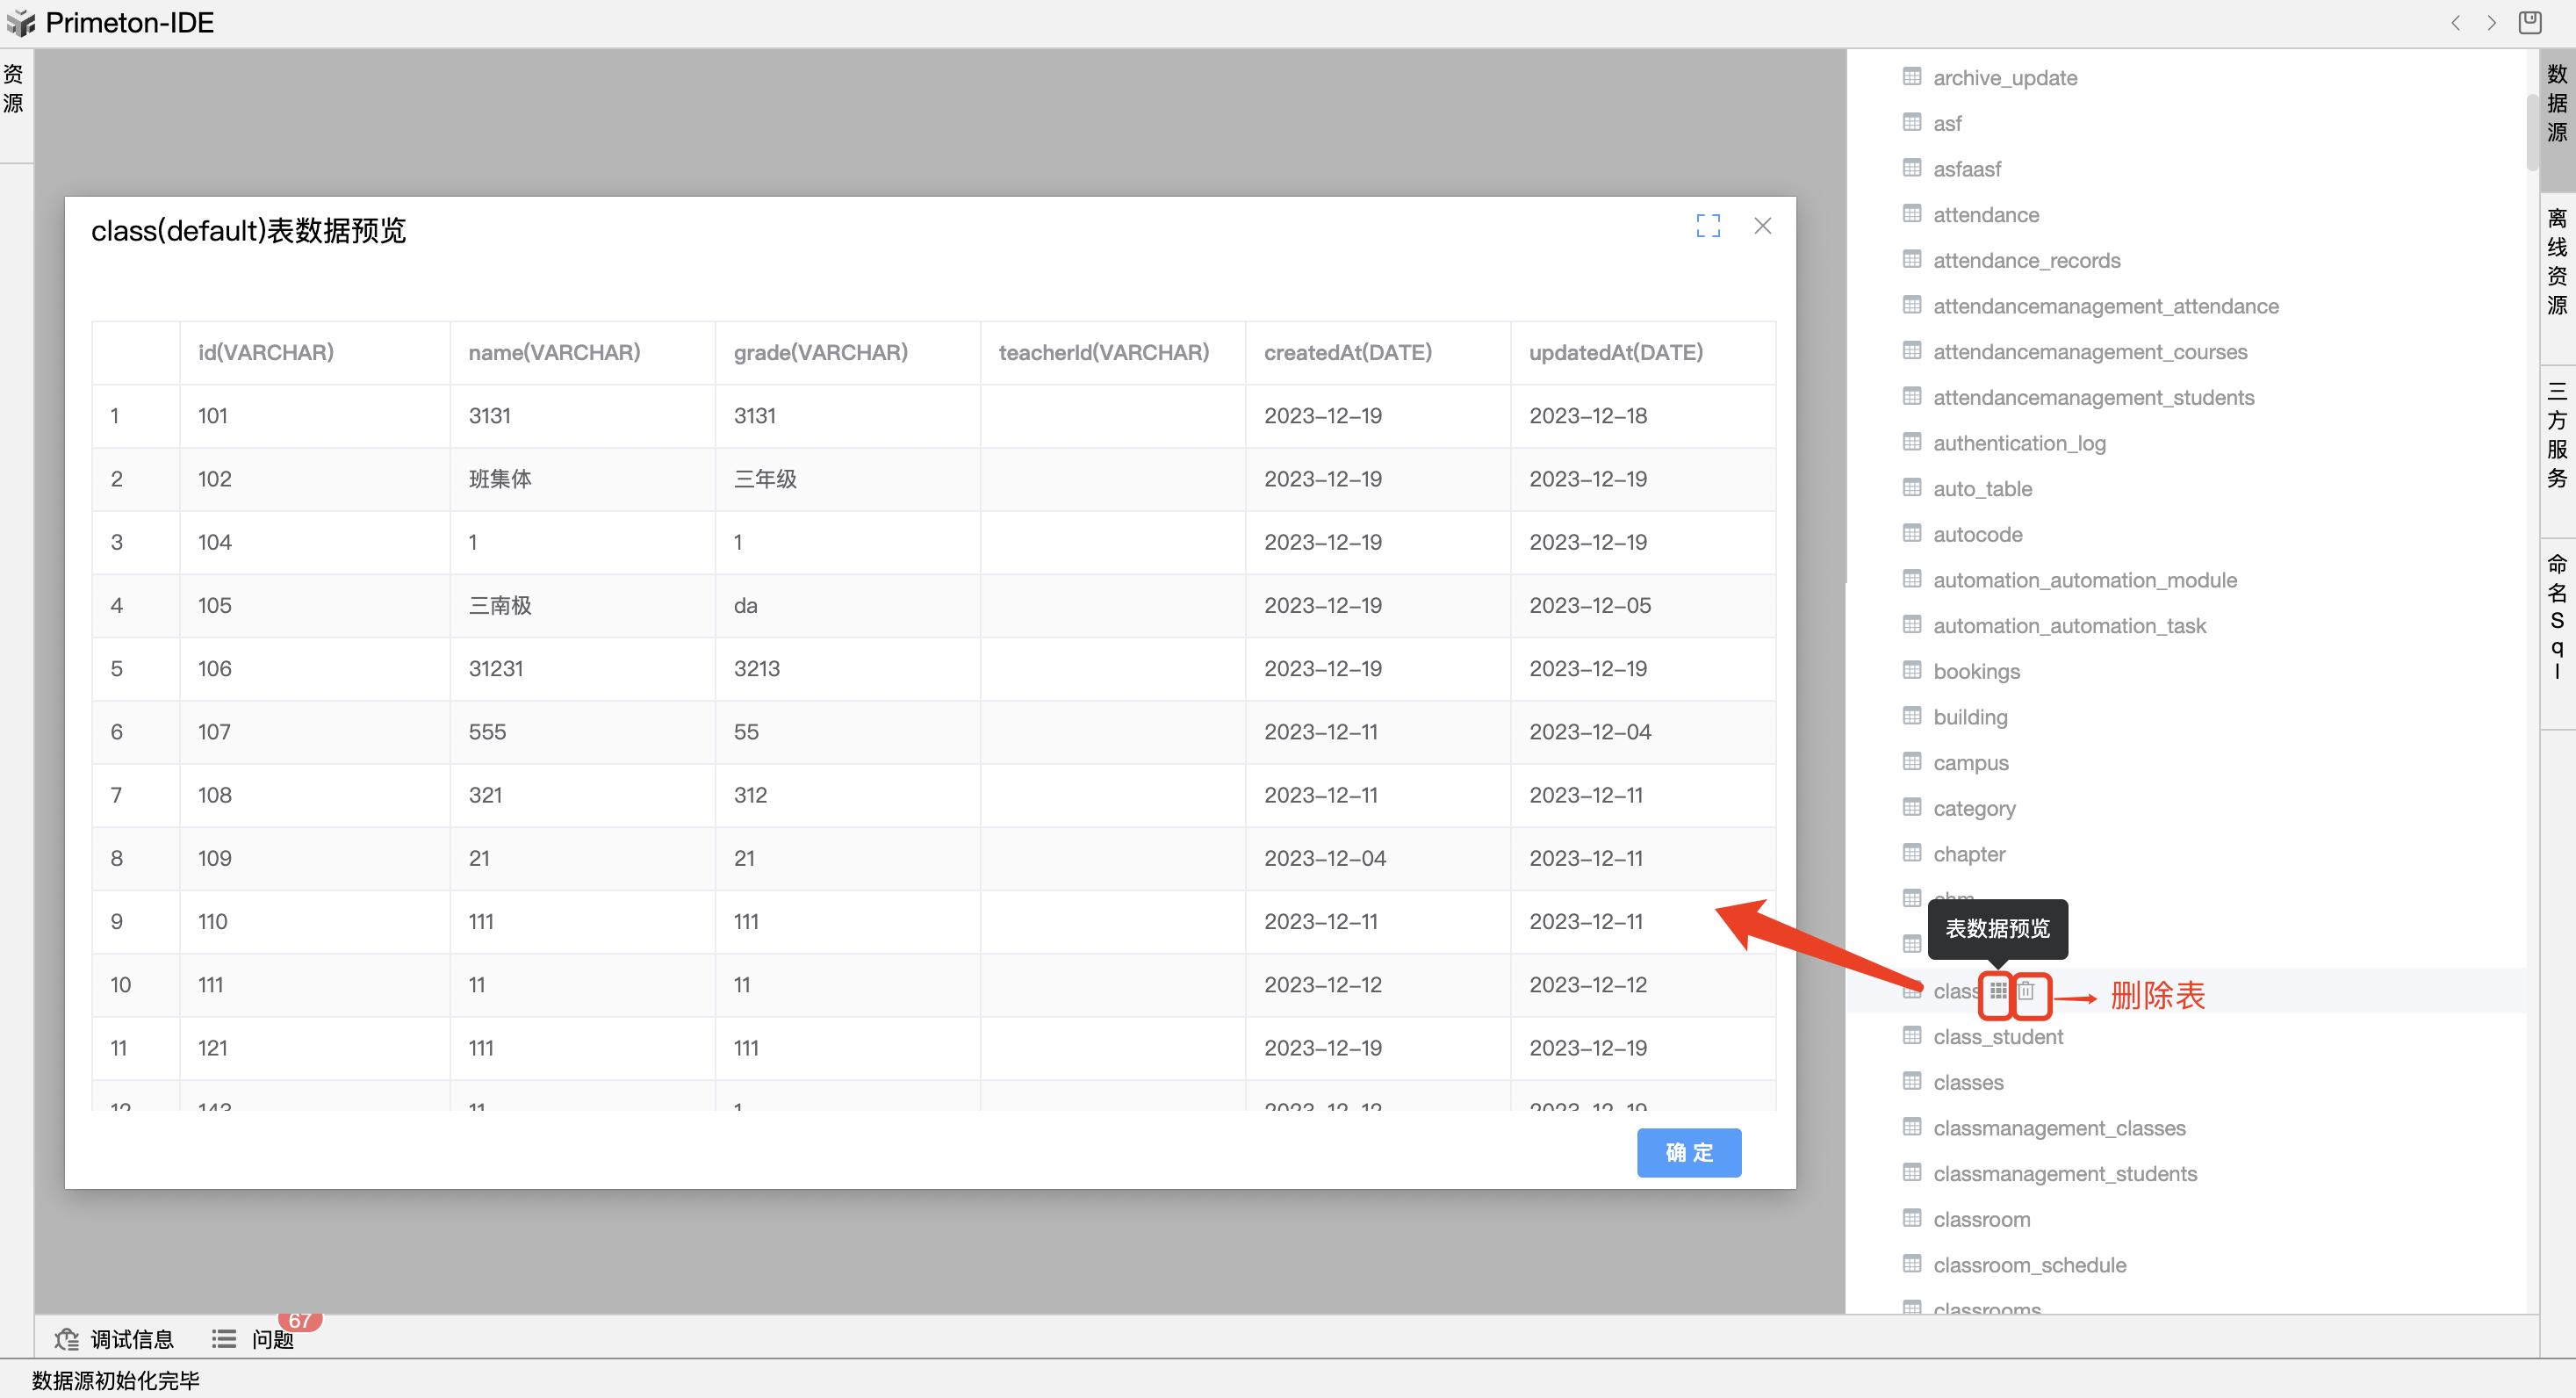This screenshot has width=2576, height=1398.
Task: Click the forward navigation arrow icon
Action: (x=2491, y=23)
